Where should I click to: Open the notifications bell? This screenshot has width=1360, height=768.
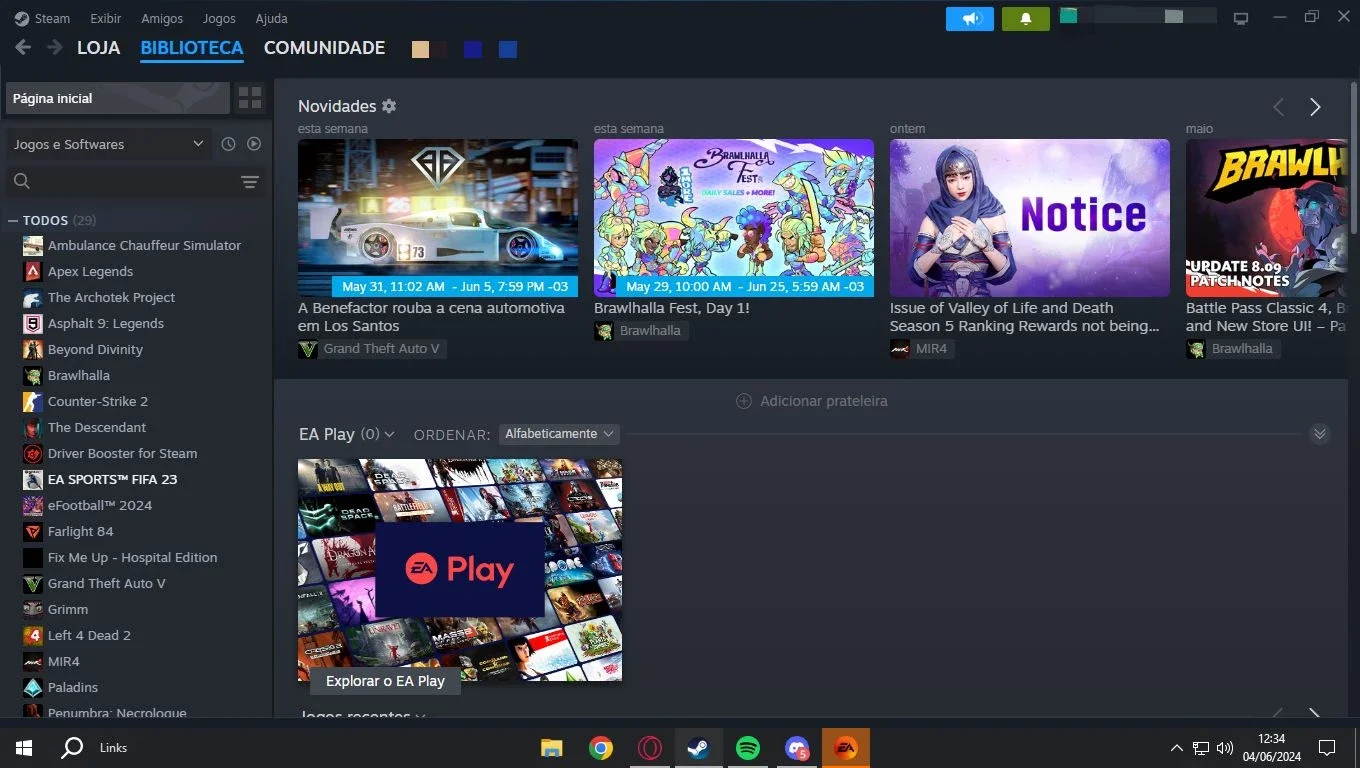click(1026, 19)
